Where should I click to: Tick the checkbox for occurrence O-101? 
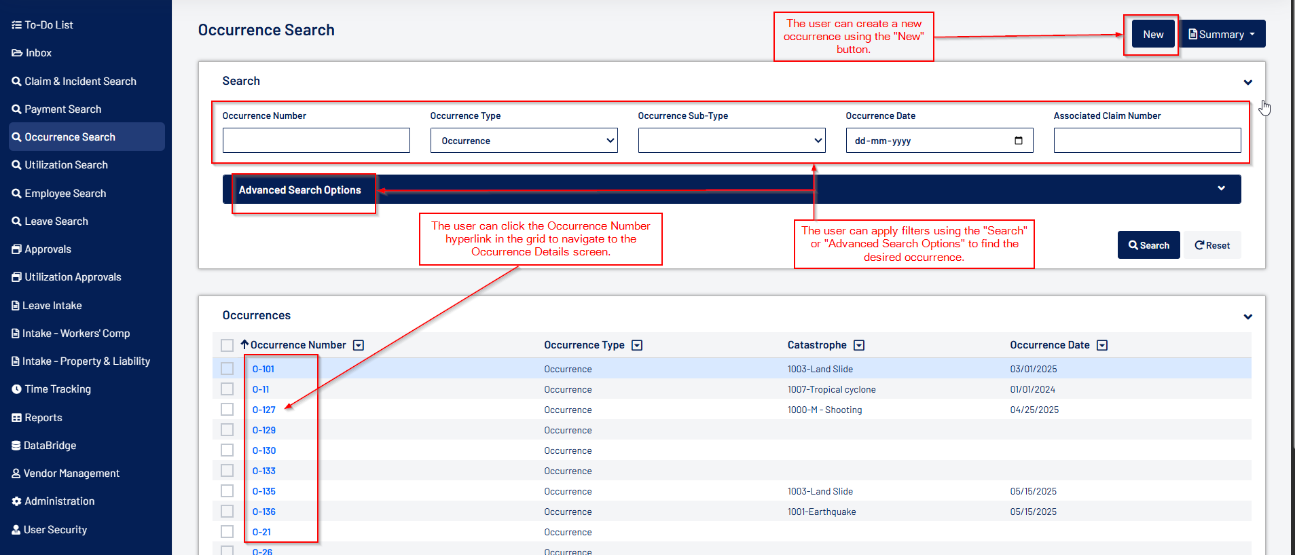coord(227,369)
